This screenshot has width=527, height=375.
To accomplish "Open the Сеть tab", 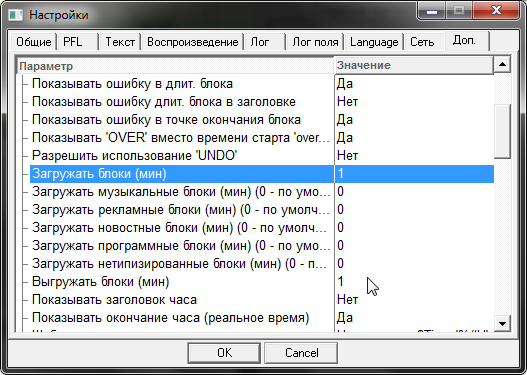I will pyautogui.click(x=424, y=42).
